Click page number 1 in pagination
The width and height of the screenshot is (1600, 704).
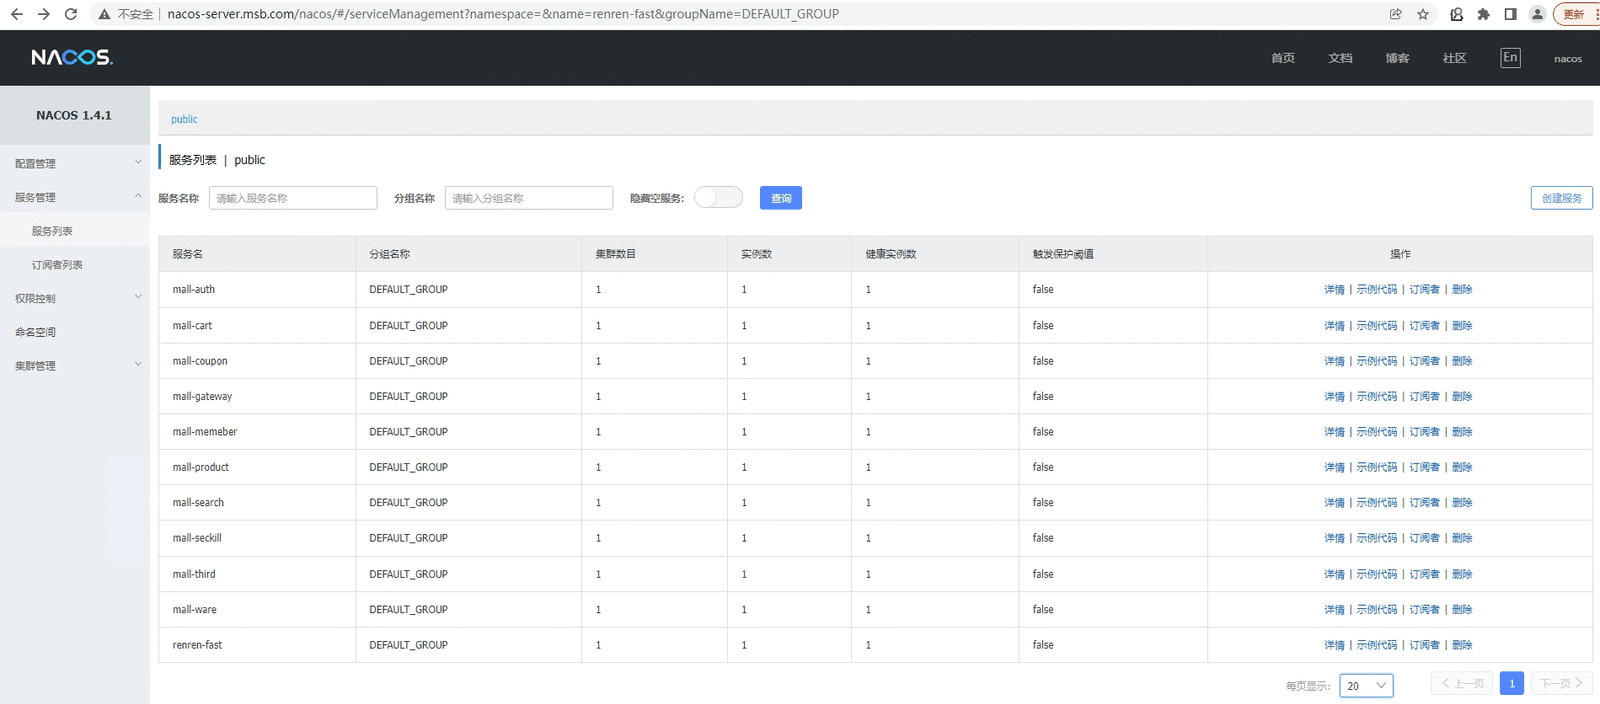pos(1512,683)
